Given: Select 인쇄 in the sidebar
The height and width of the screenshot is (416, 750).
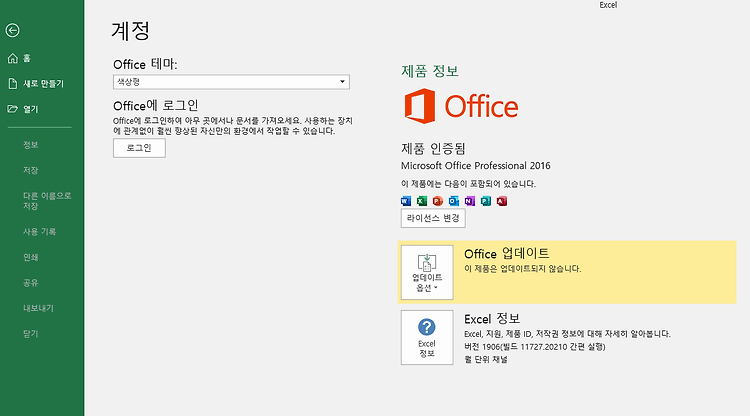Looking at the screenshot, I should [x=31, y=257].
